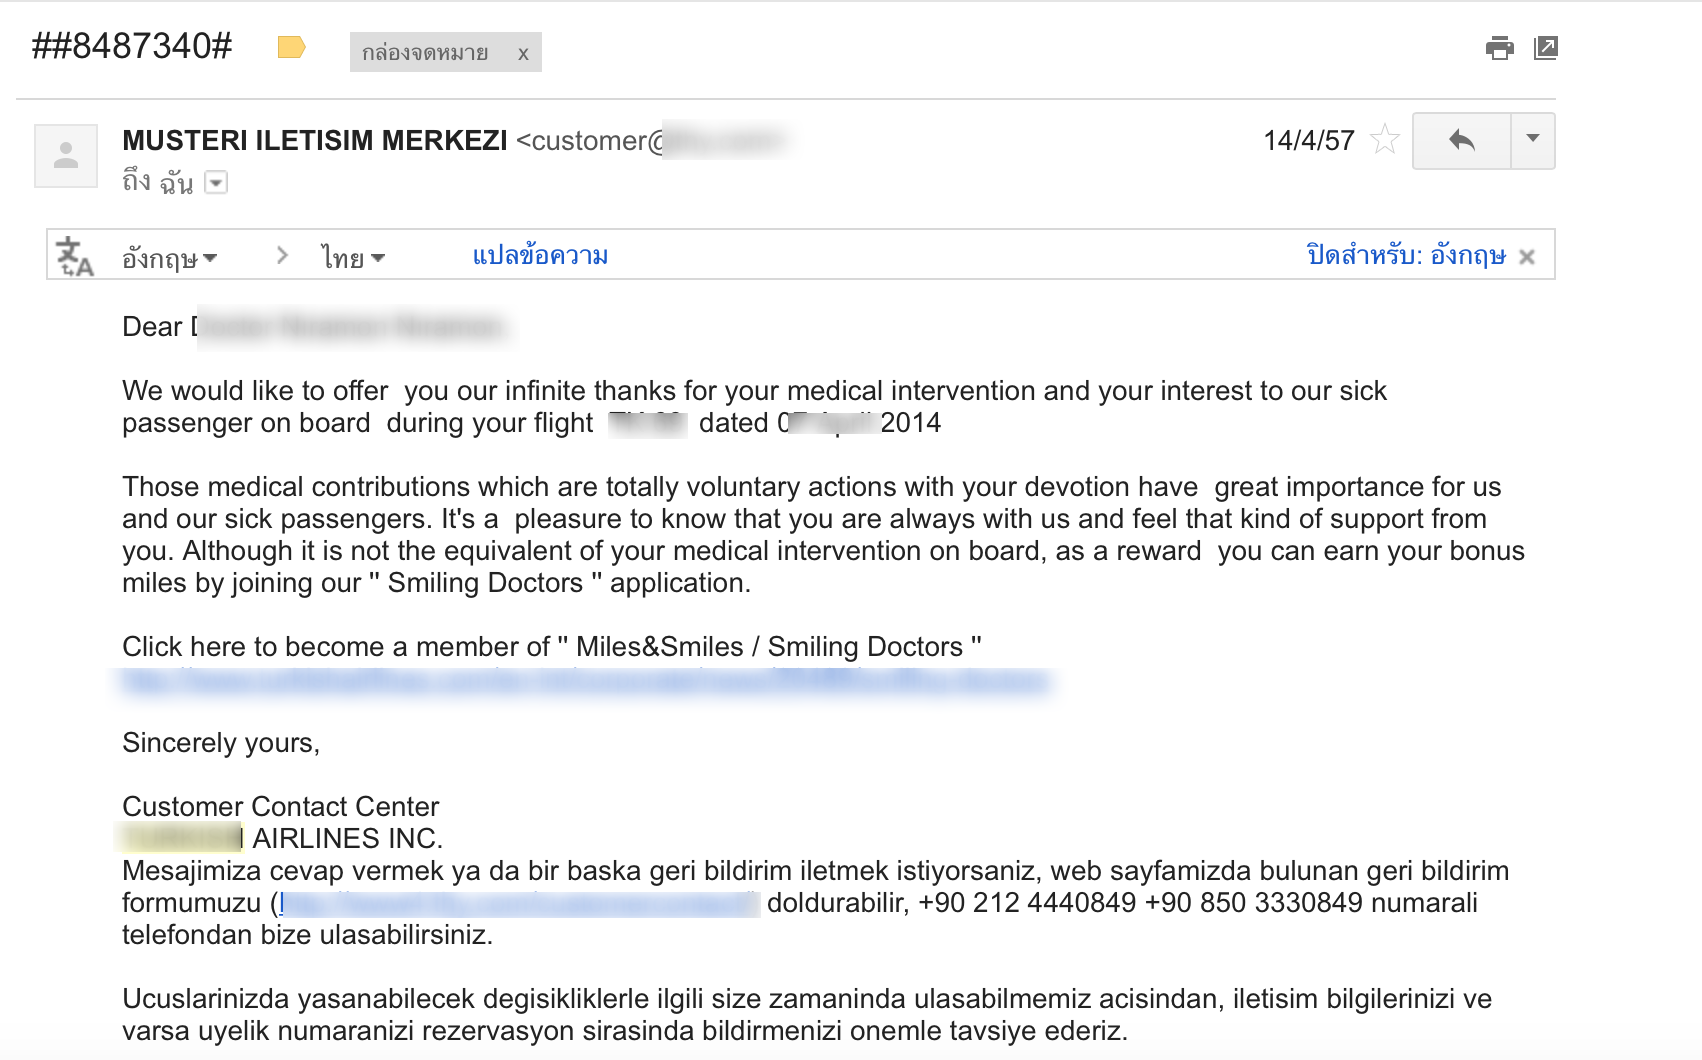Image resolution: width=1702 pixels, height=1060 pixels.
Task: Remove the กล่องจดหมาย label with its x
Action: 523,54
